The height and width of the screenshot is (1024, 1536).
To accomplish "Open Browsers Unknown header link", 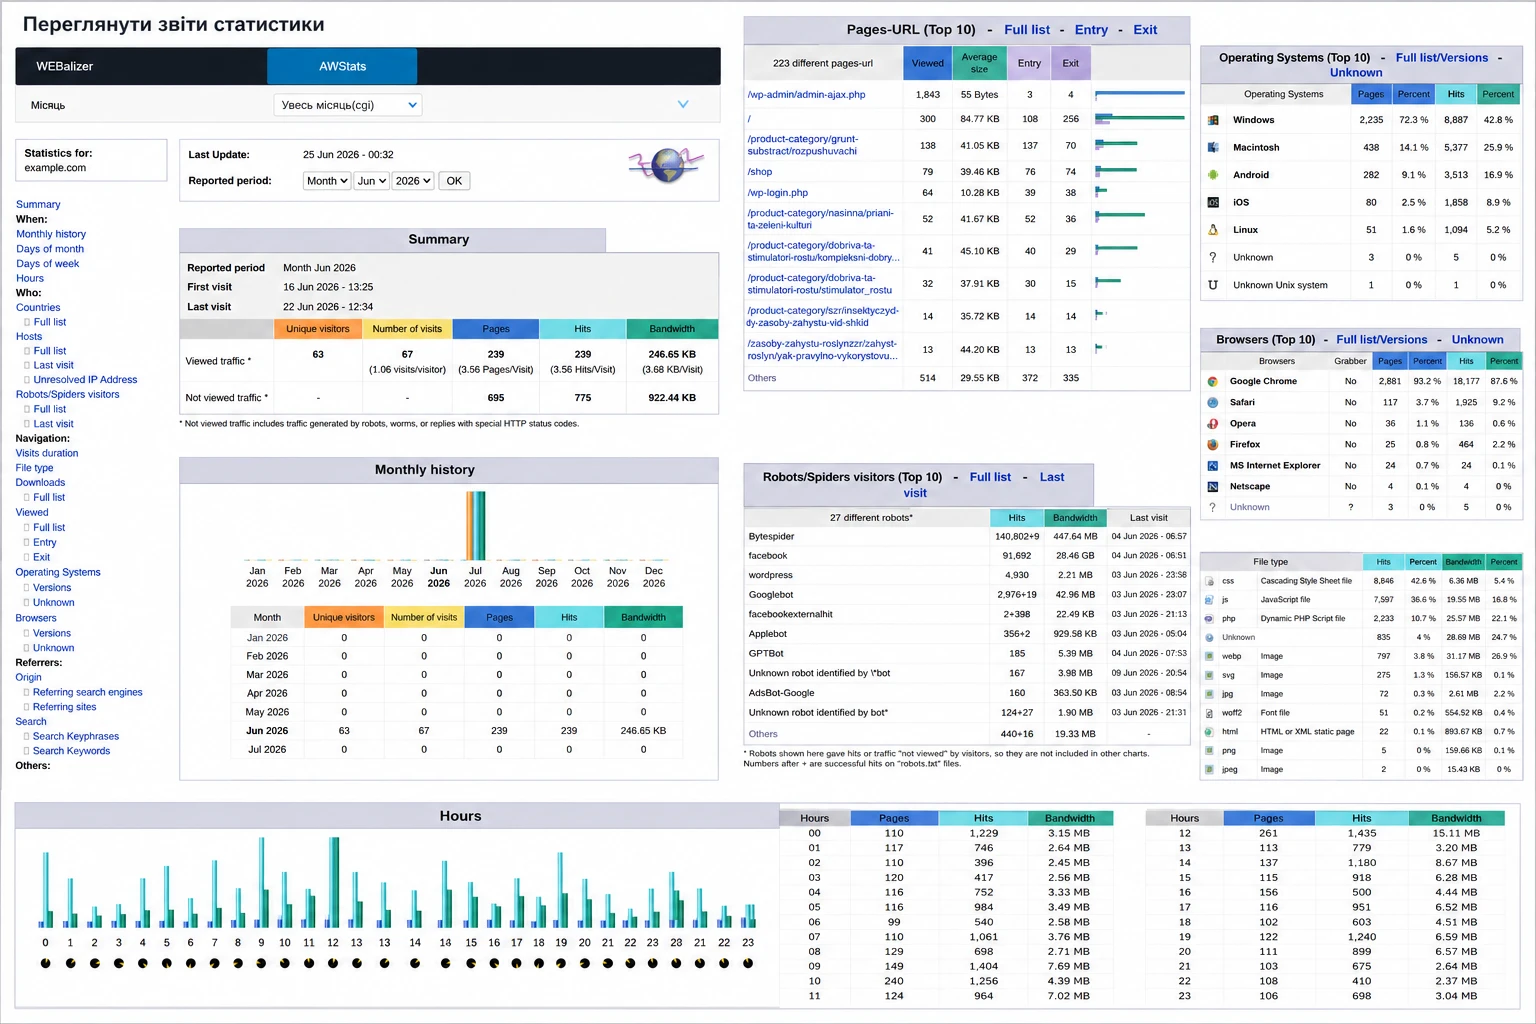I will click(1477, 340).
